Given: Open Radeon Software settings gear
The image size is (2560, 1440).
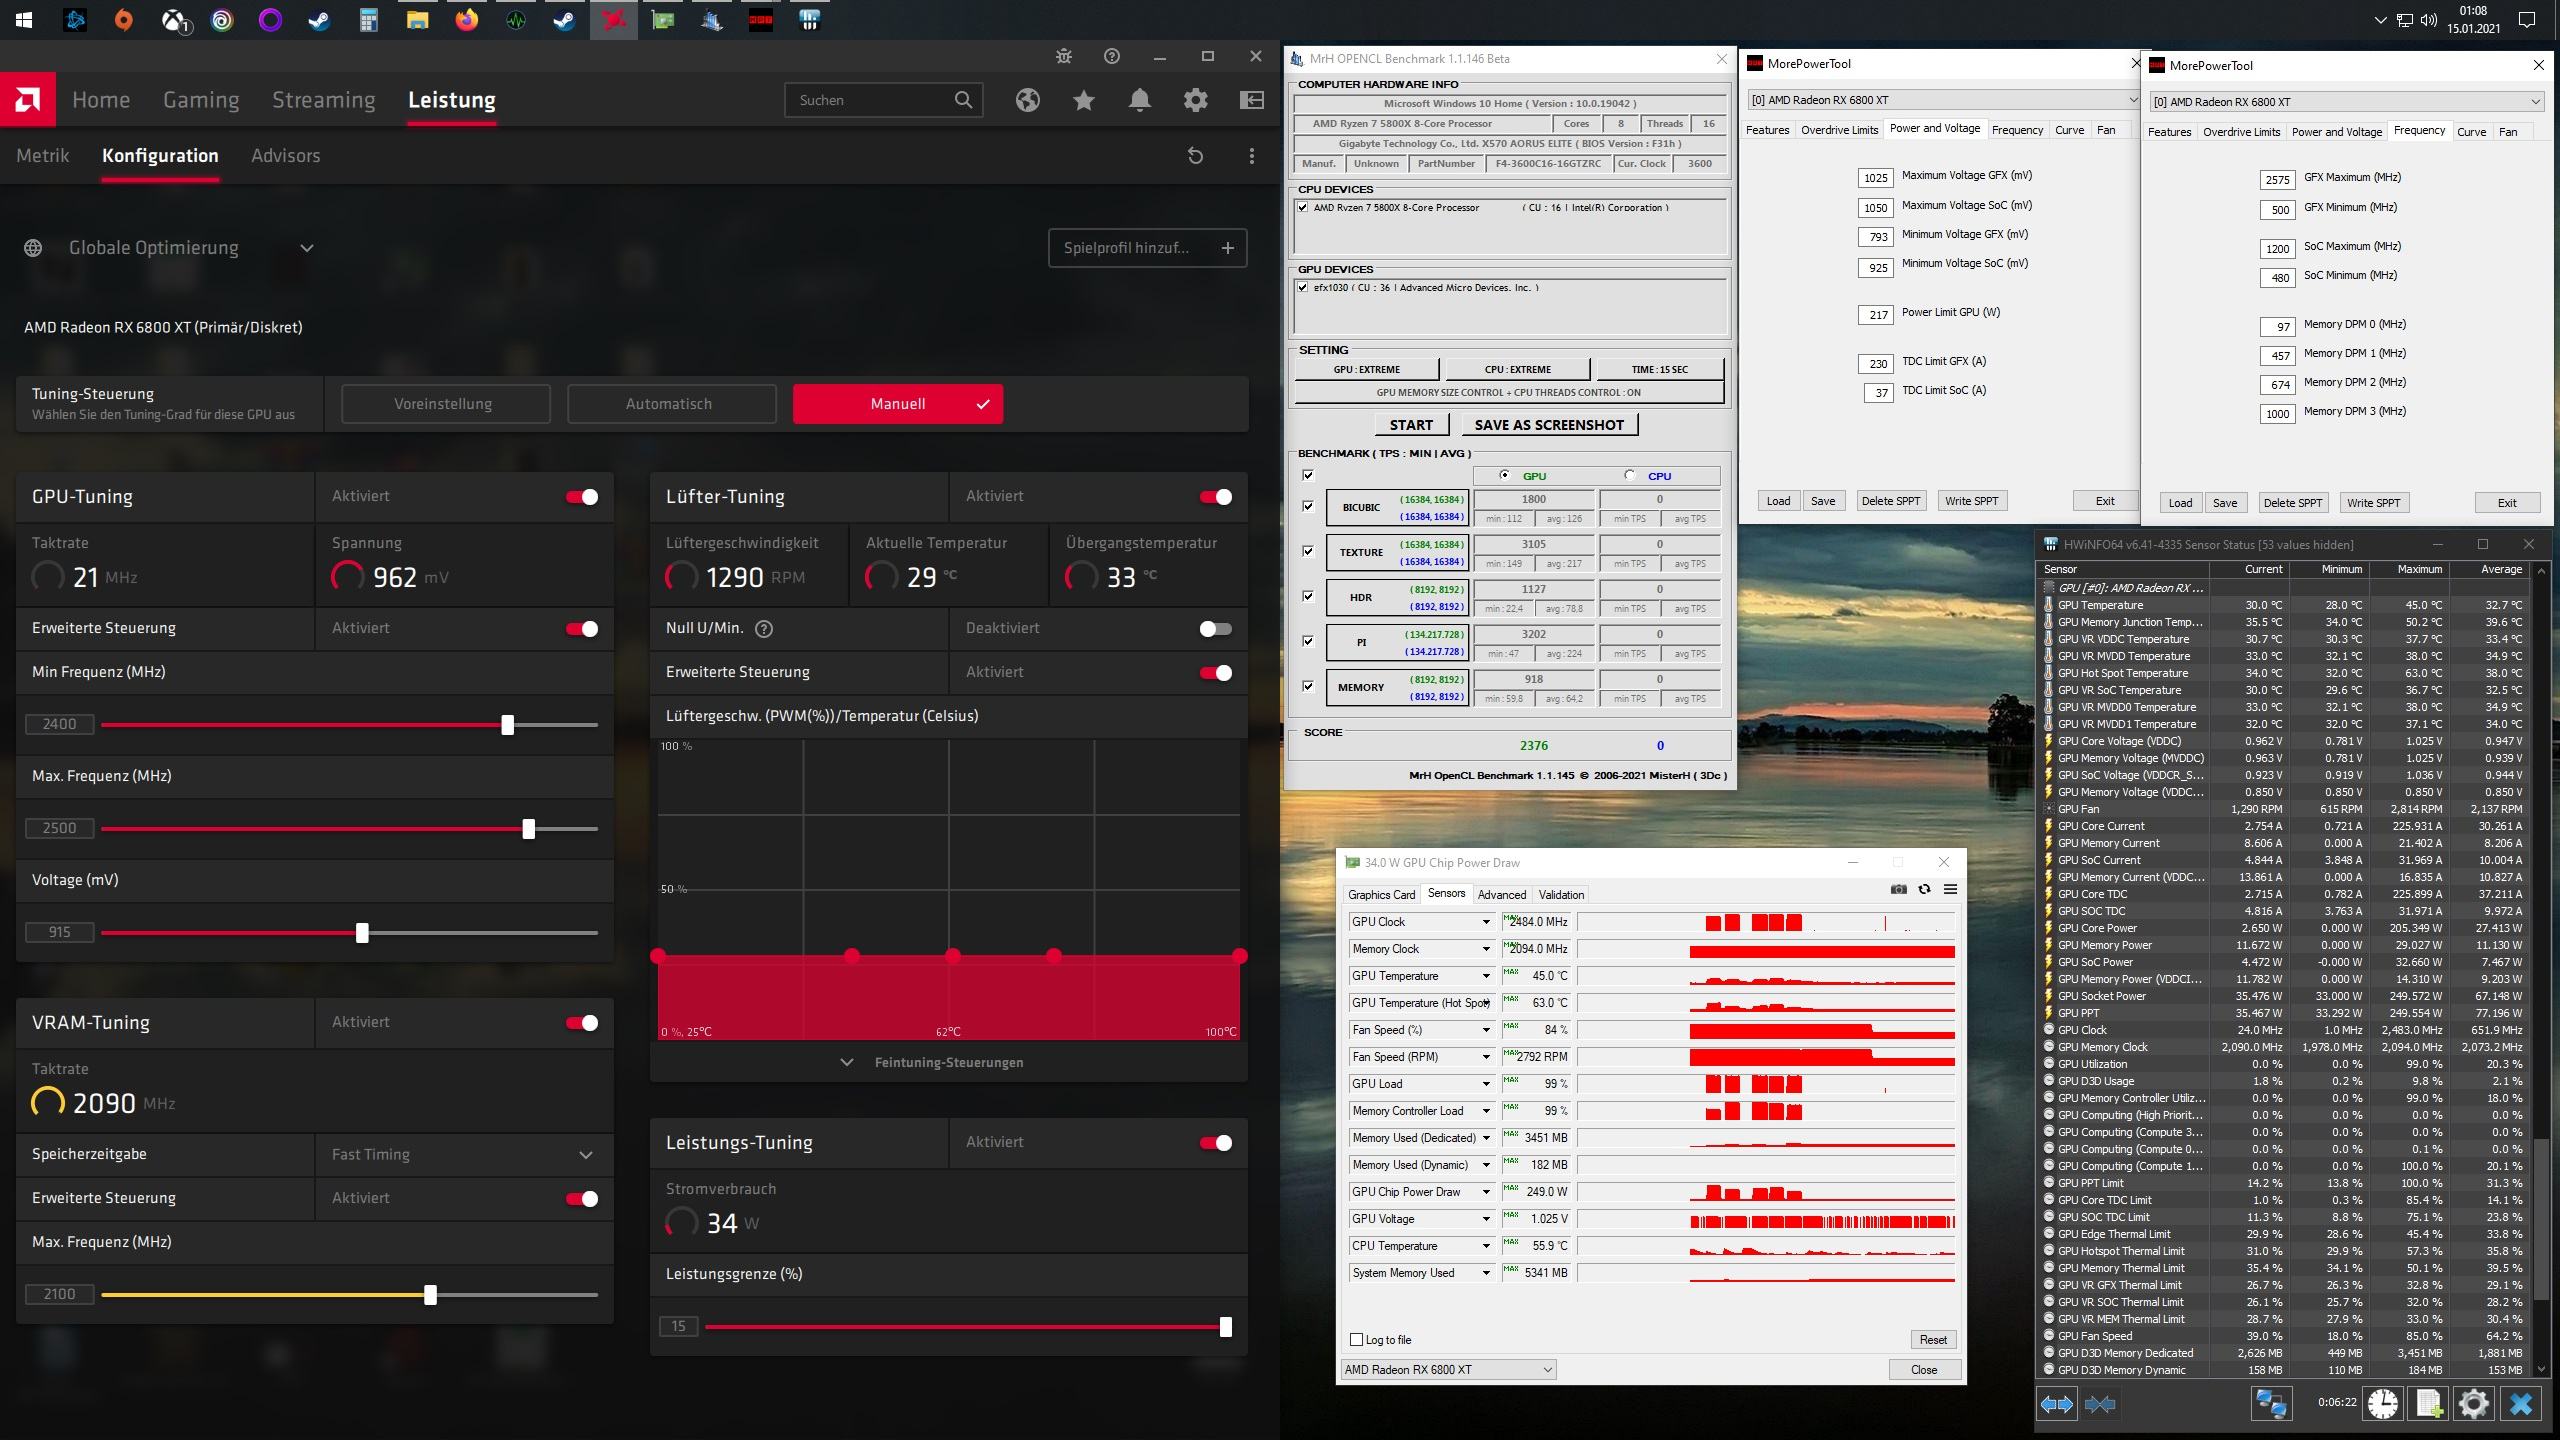Looking at the screenshot, I should (1196, 100).
